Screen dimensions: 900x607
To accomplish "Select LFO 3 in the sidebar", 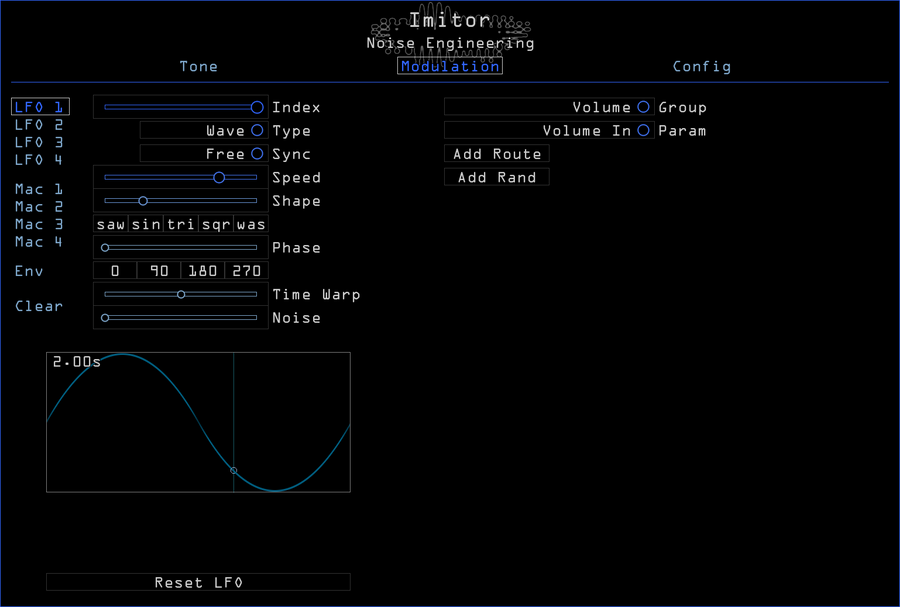I will 39,142.
